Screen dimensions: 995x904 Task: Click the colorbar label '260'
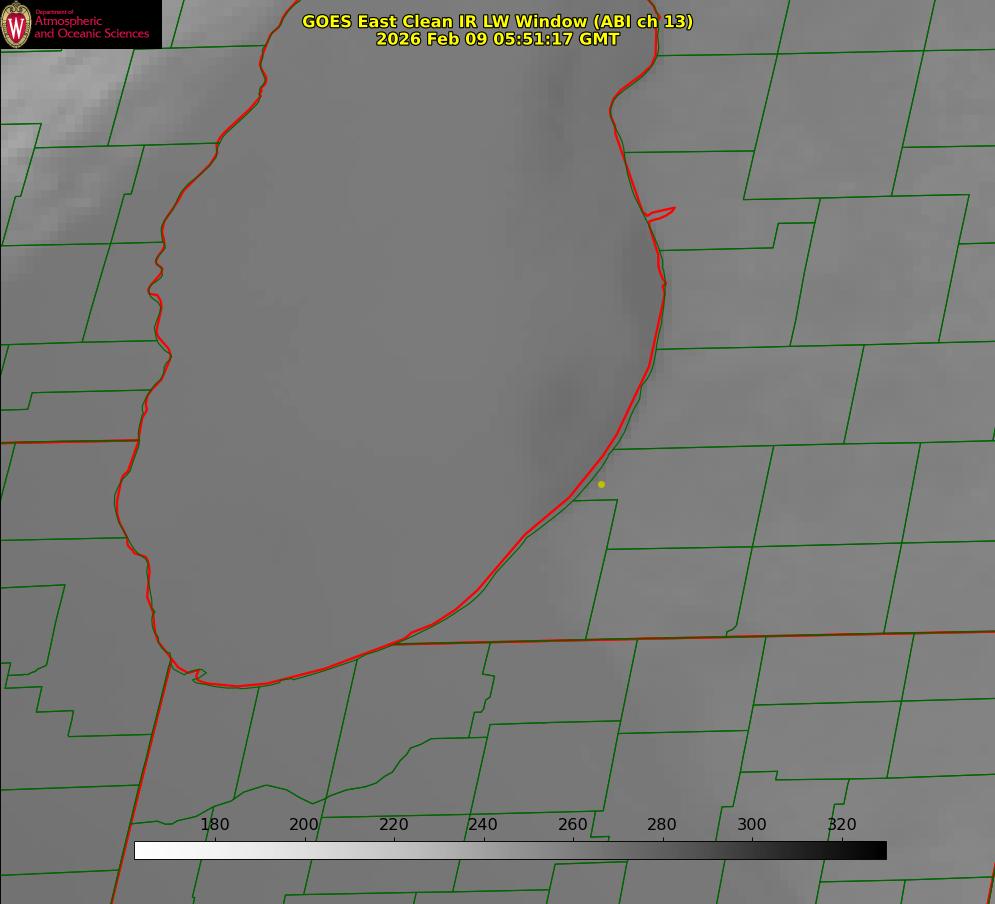point(572,824)
